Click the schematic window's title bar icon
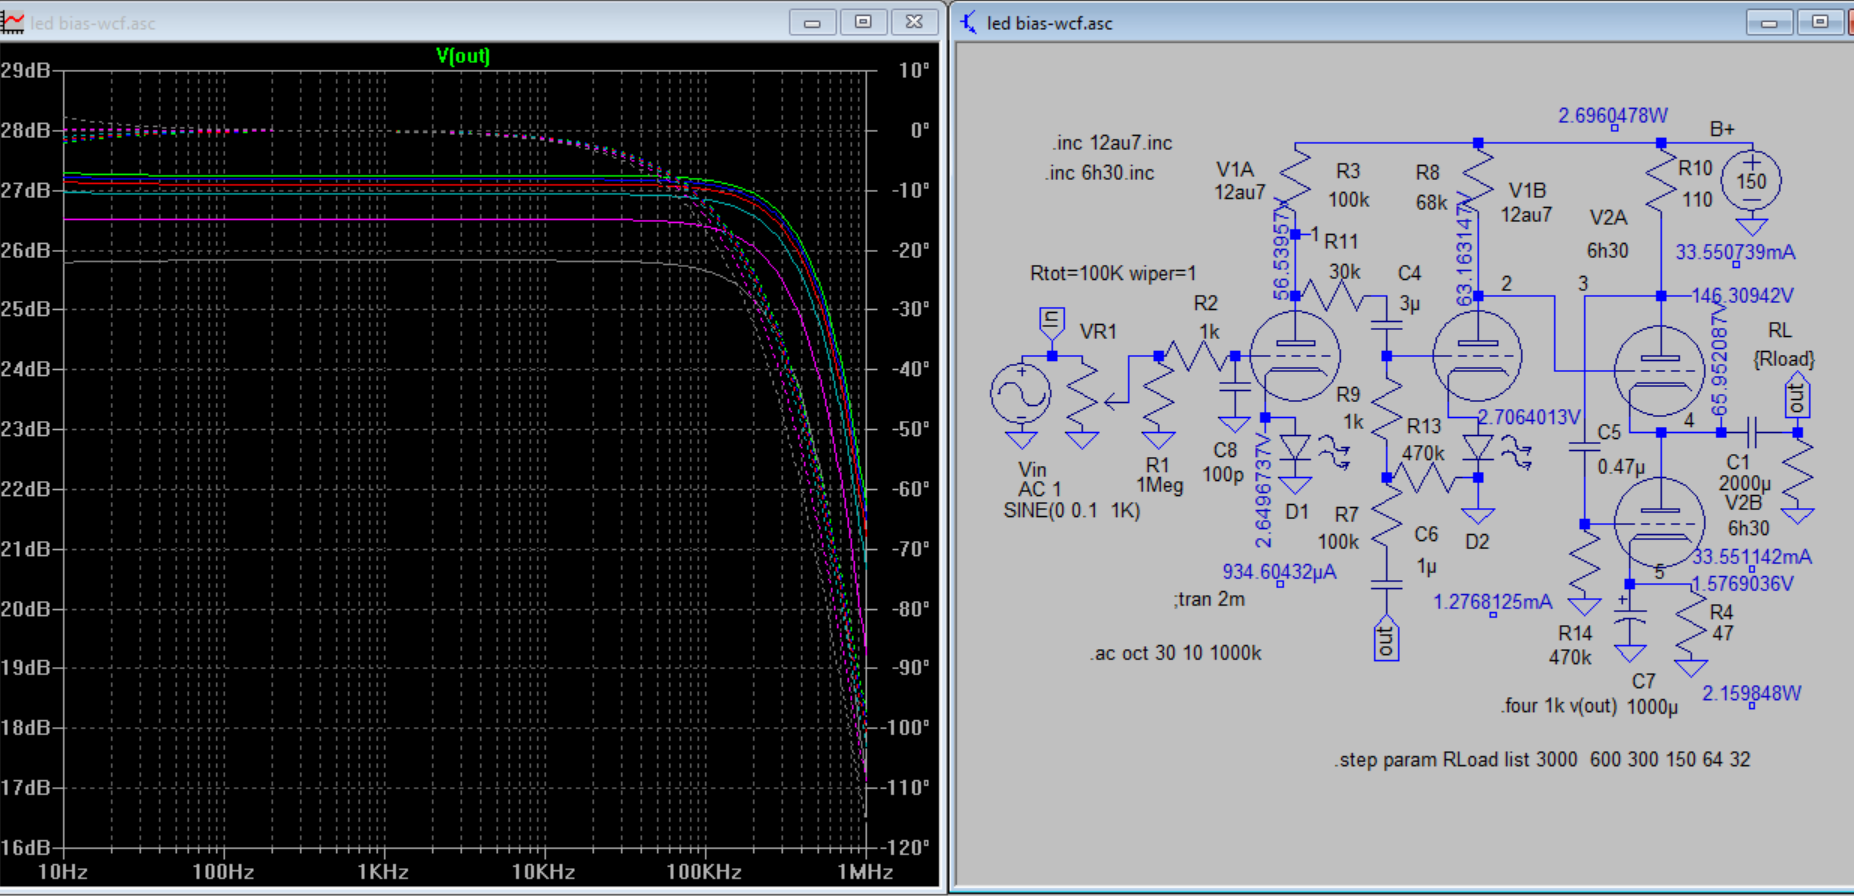 (968, 22)
